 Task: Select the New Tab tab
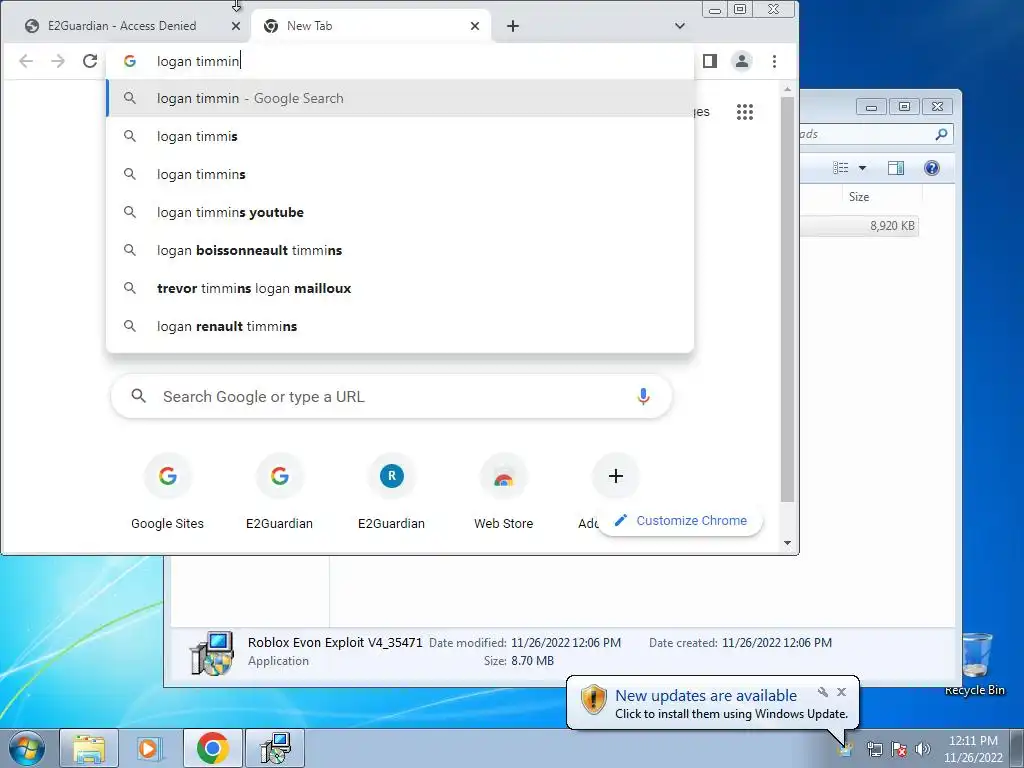(x=371, y=26)
